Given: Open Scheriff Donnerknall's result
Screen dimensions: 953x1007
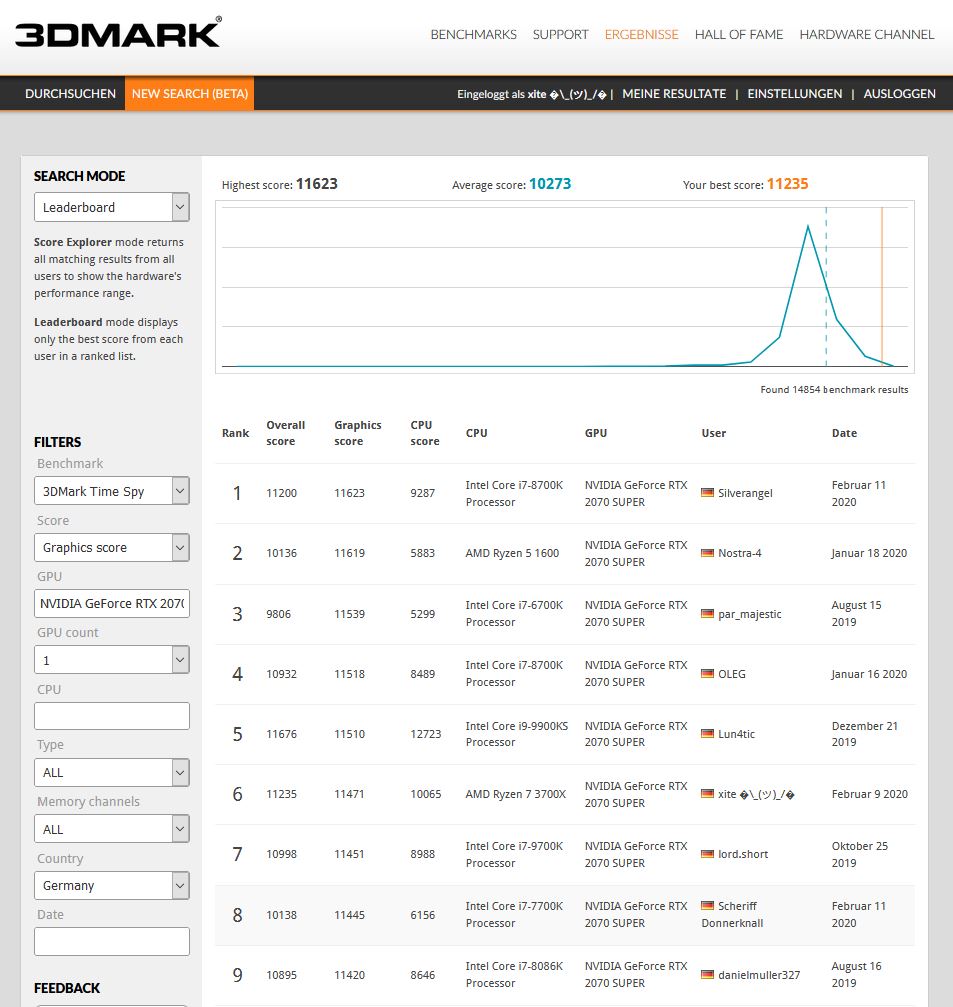Looking at the screenshot, I should 732,915.
